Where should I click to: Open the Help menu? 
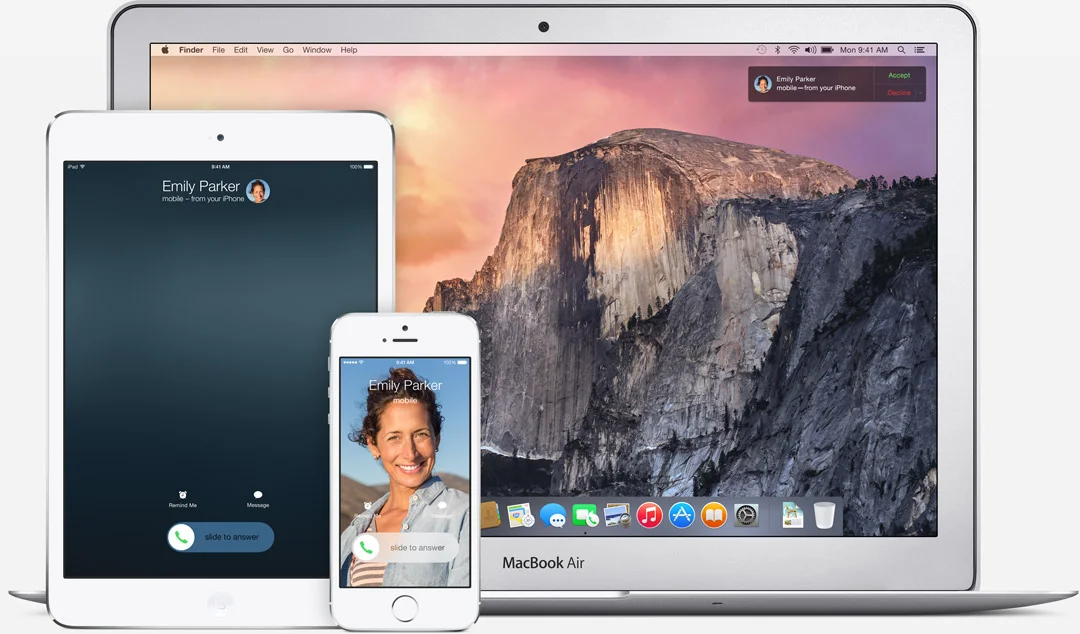tap(349, 50)
